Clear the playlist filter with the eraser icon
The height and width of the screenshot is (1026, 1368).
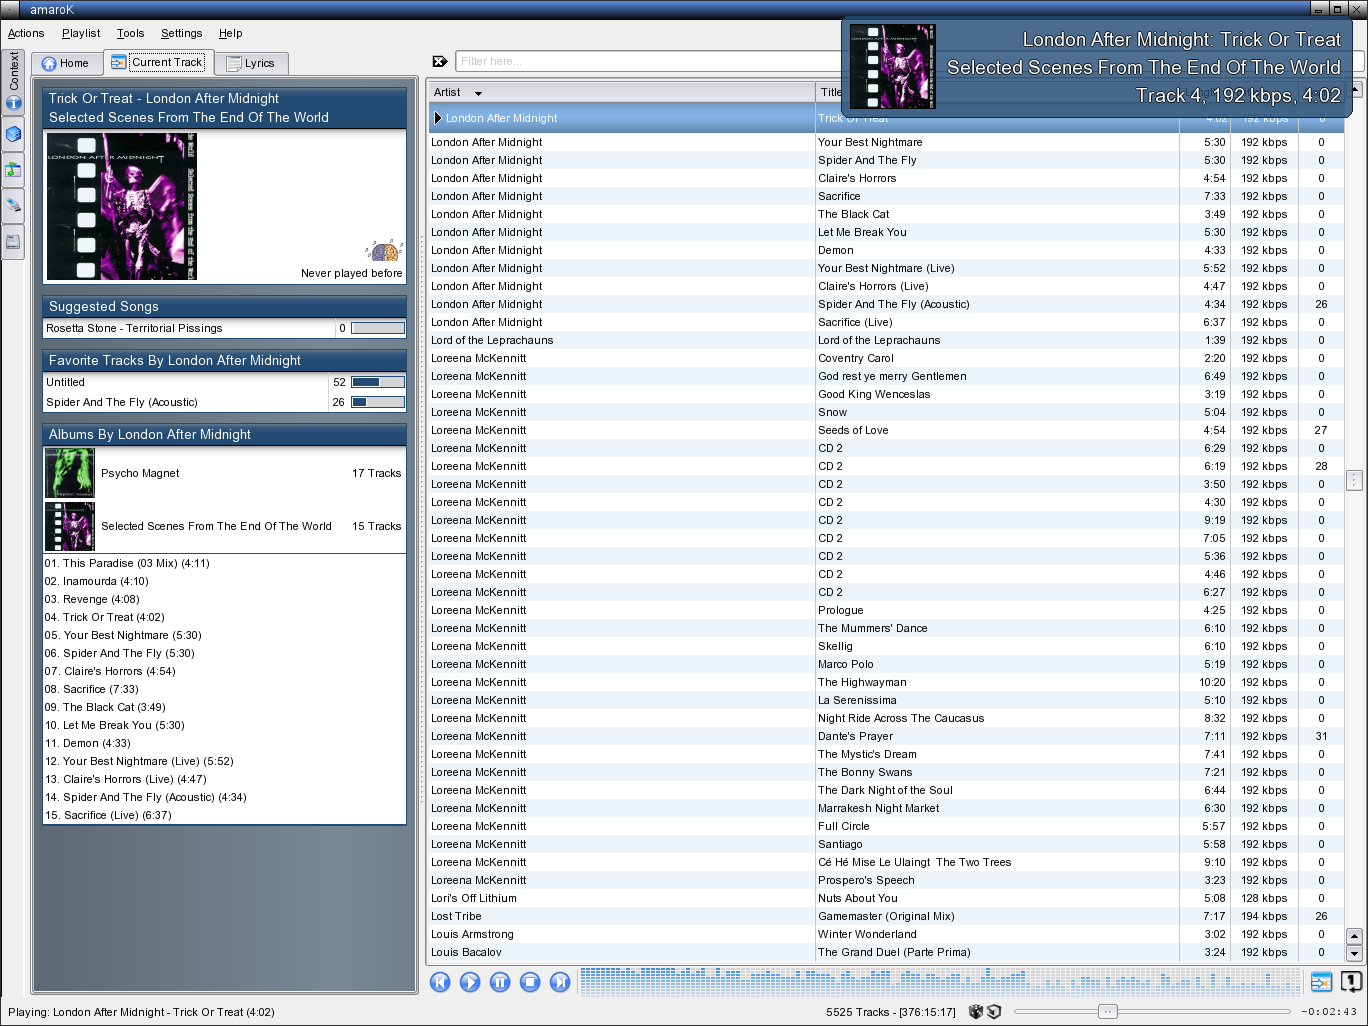tap(439, 62)
